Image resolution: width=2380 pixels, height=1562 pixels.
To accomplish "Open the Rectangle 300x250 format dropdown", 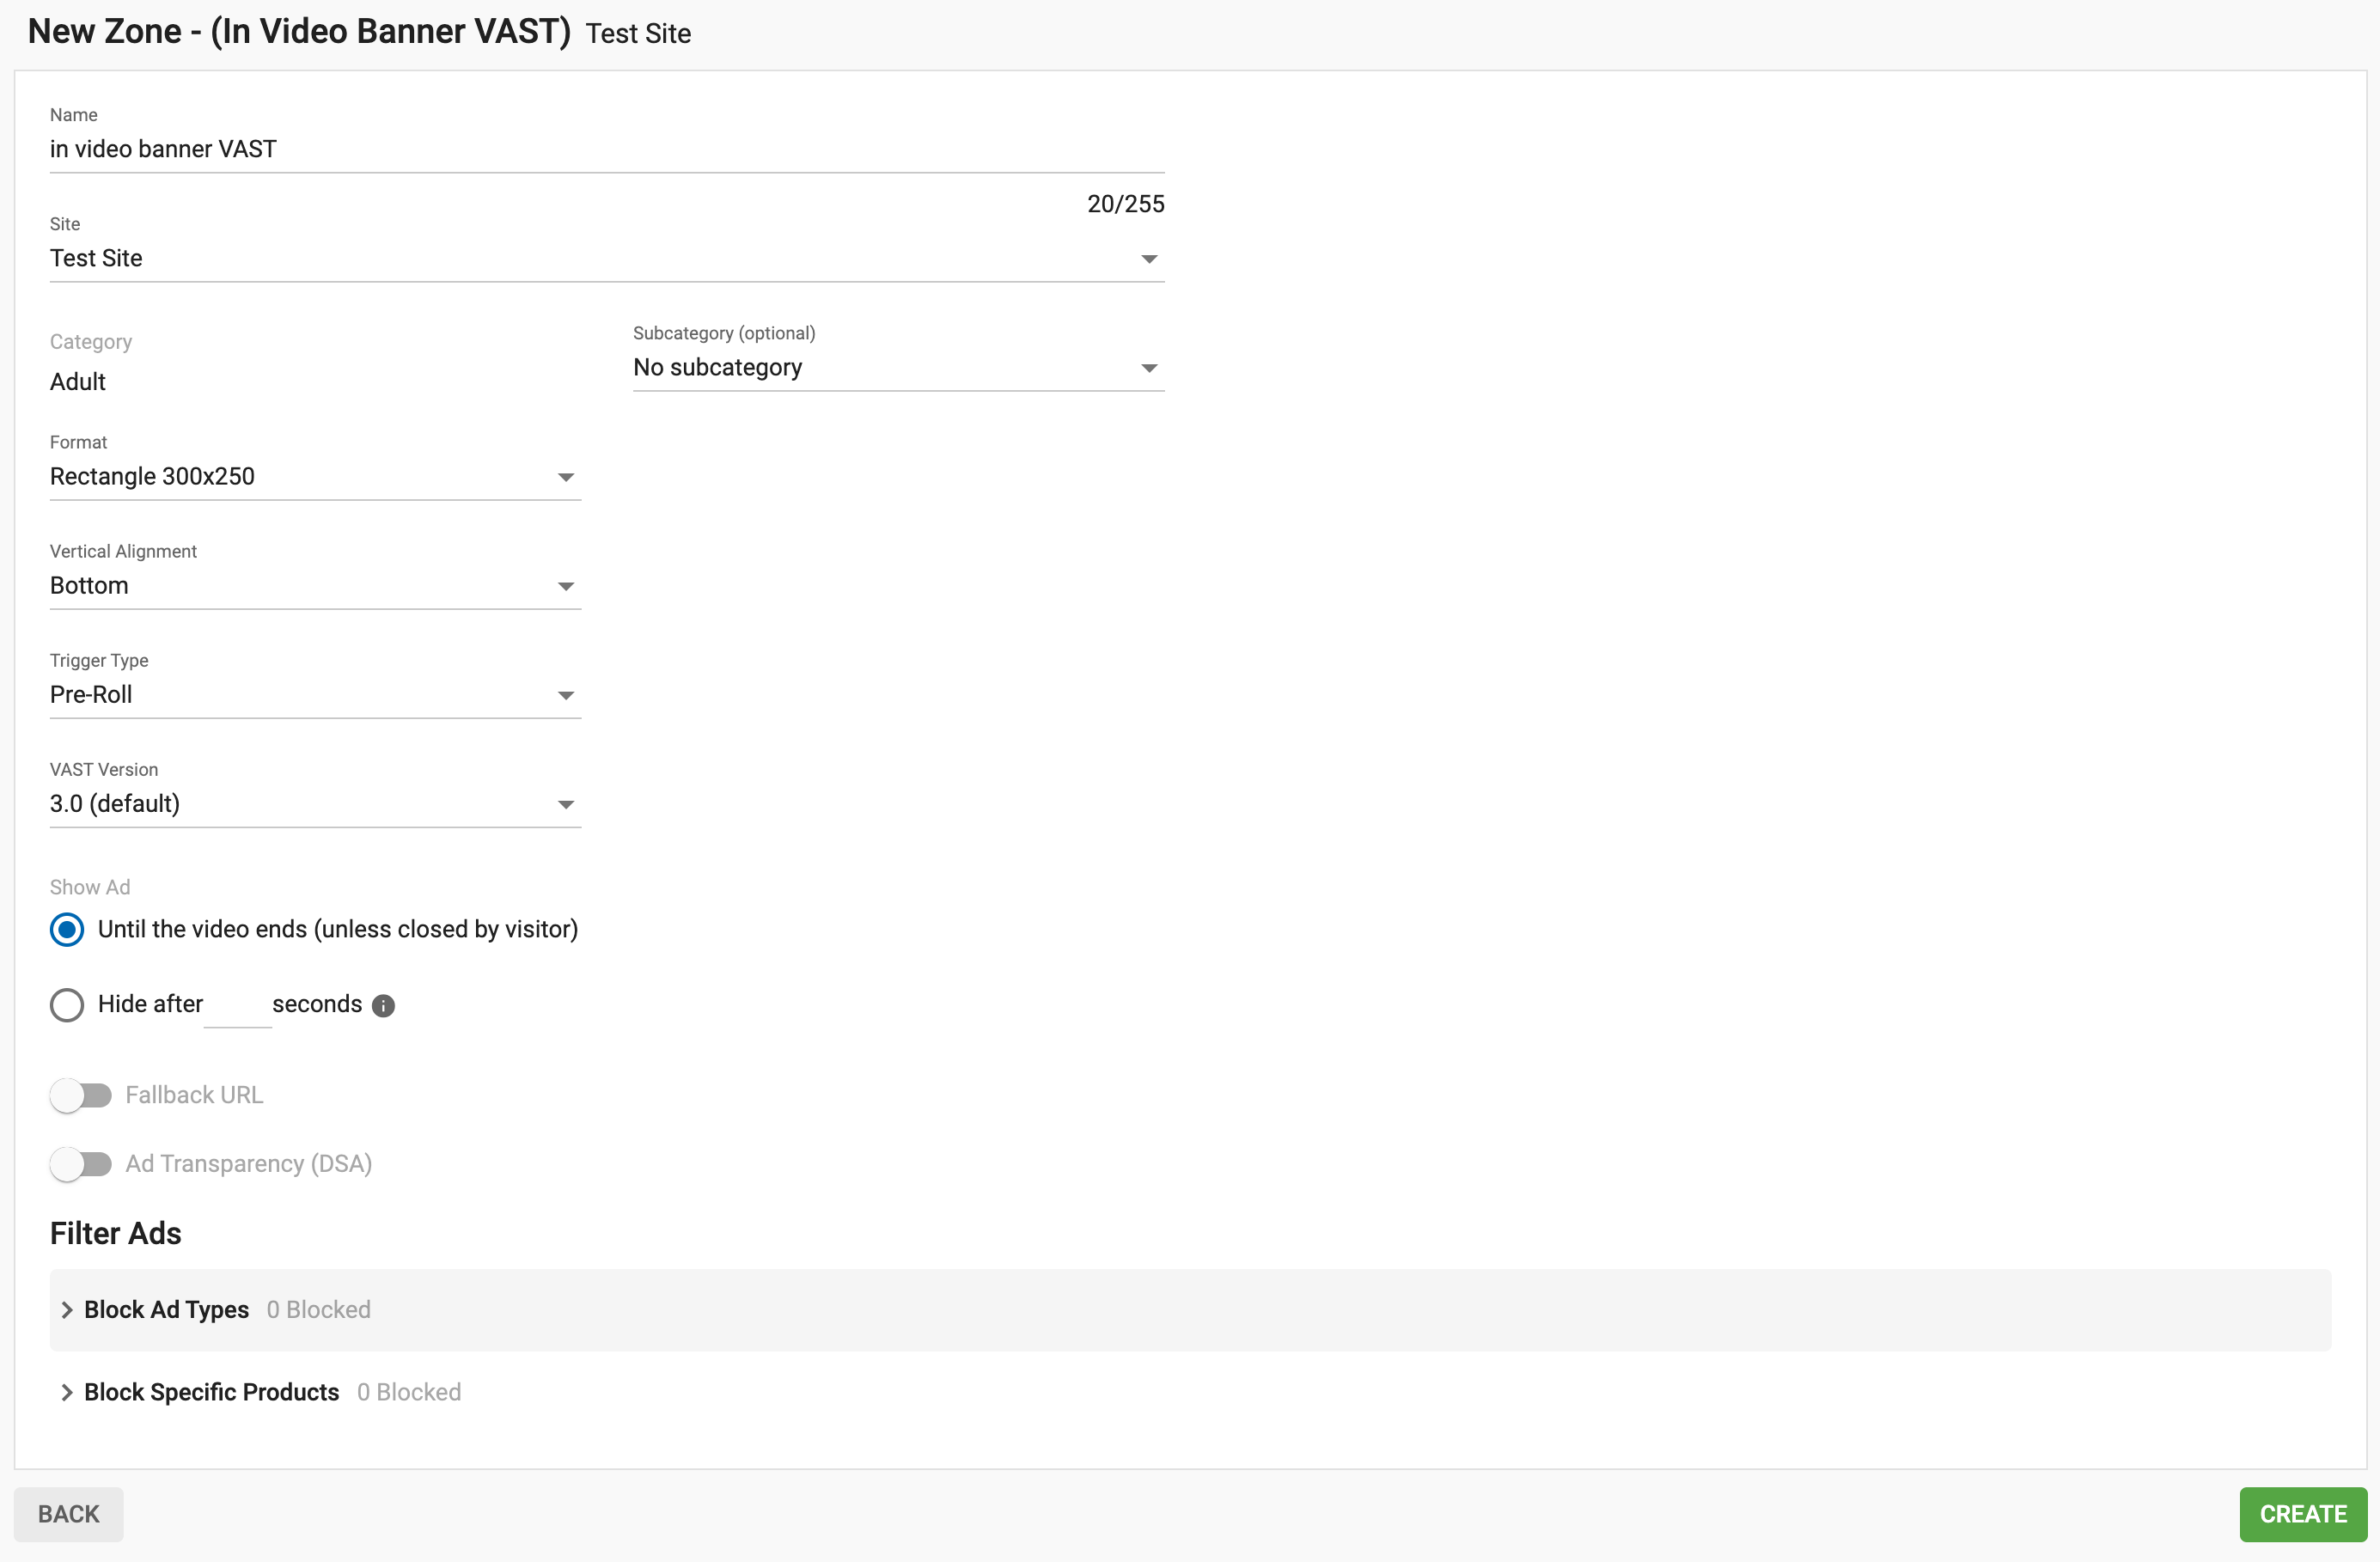I will [x=300, y=477].
